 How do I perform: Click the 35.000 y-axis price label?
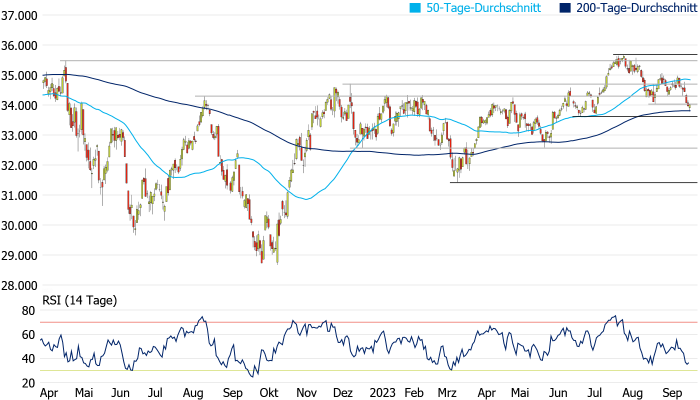pos(19,75)
